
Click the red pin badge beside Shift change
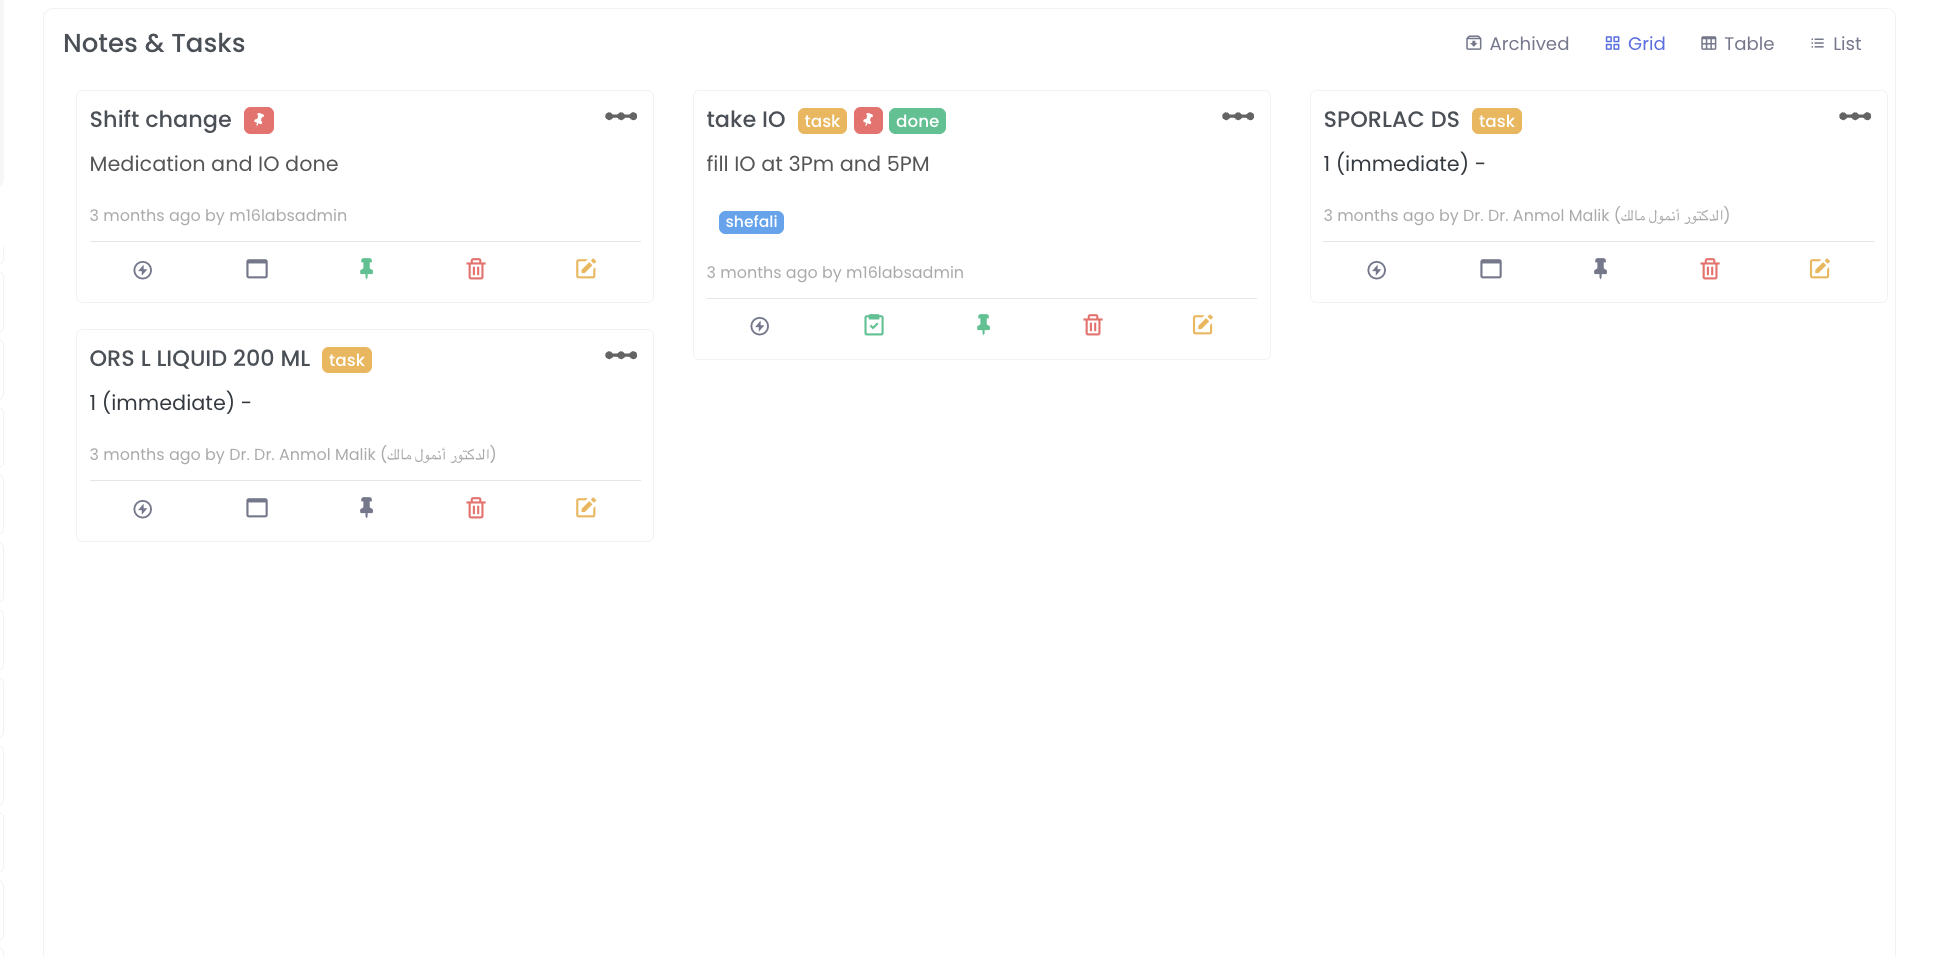point(259,120)
